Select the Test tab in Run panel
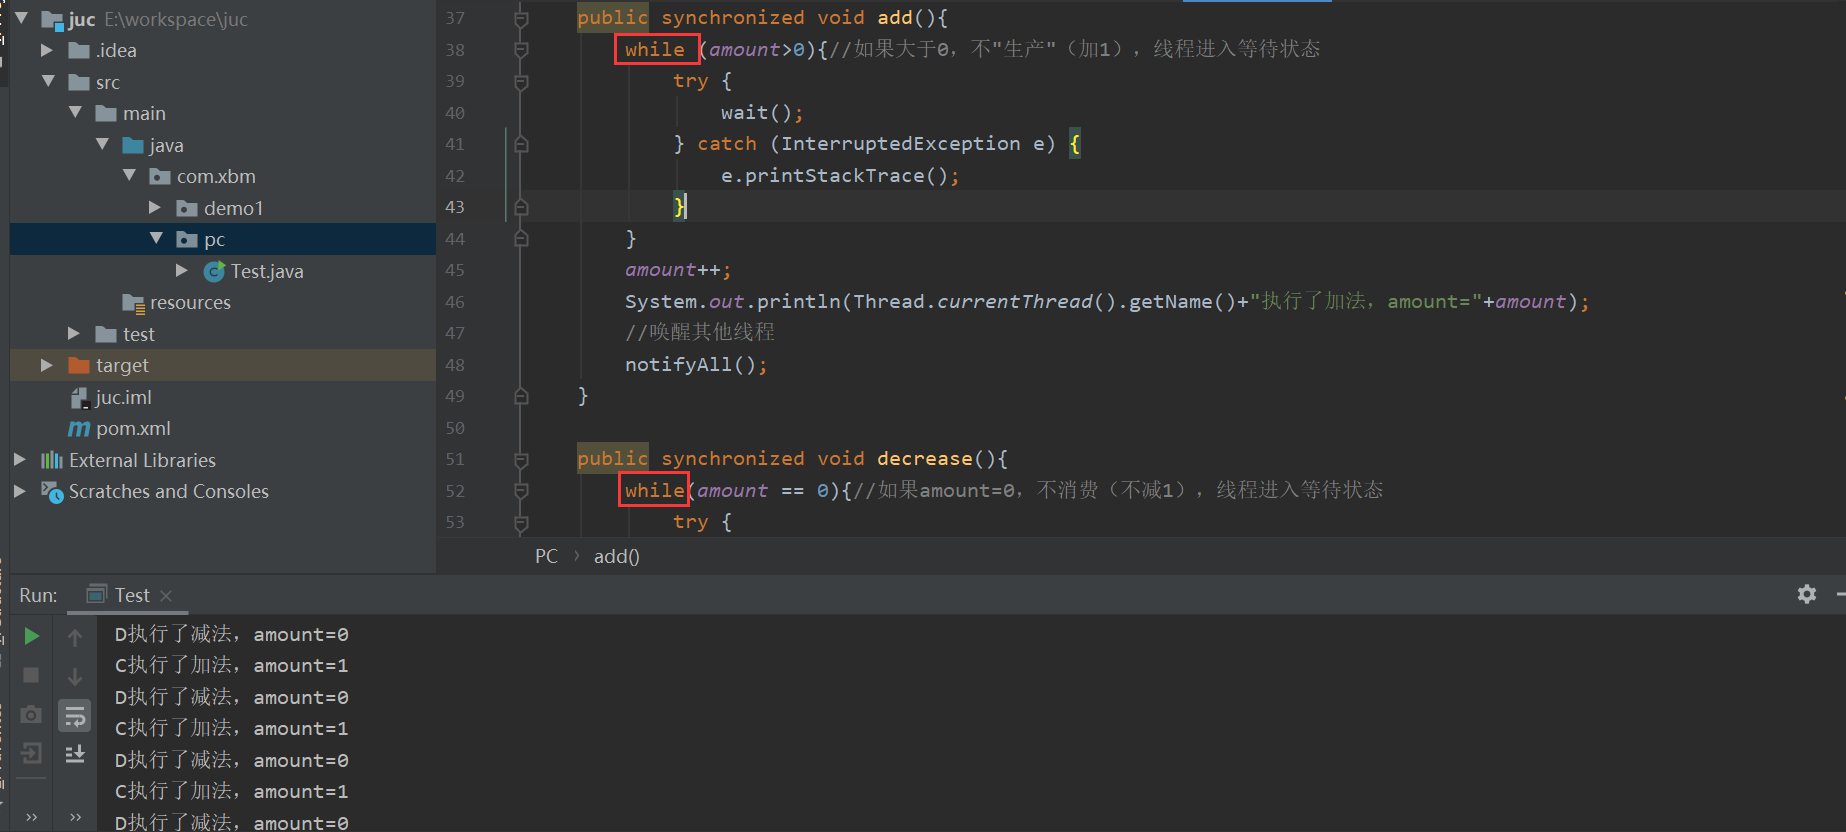Viewport: 1846px width, 832px height. tap(131, 595)
